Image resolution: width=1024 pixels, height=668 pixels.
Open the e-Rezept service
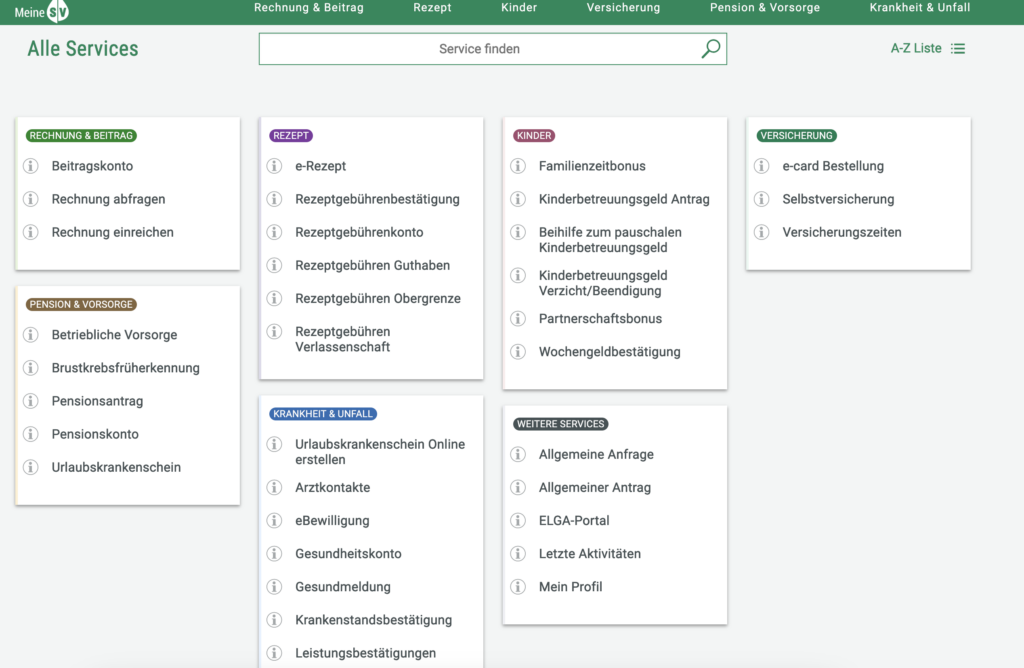[x=321, y=167]
